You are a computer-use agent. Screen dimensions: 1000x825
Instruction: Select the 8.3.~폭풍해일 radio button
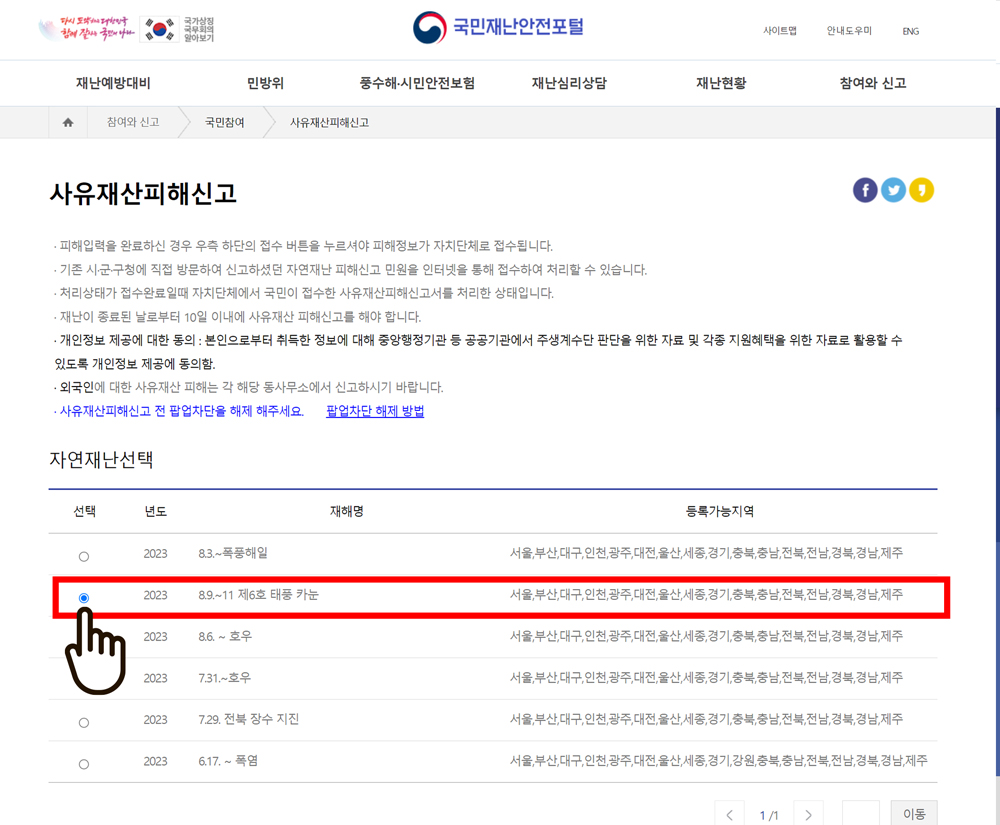84,556
